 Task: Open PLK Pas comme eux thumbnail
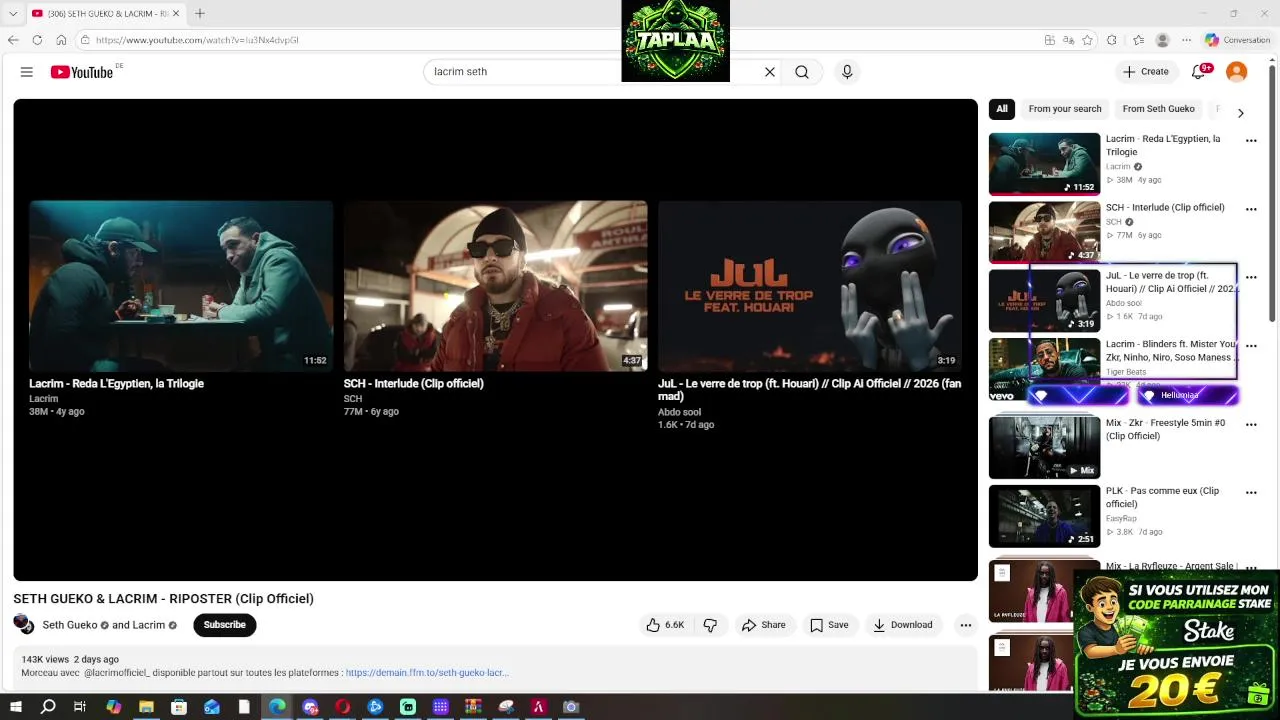(x=1044, y=516)
